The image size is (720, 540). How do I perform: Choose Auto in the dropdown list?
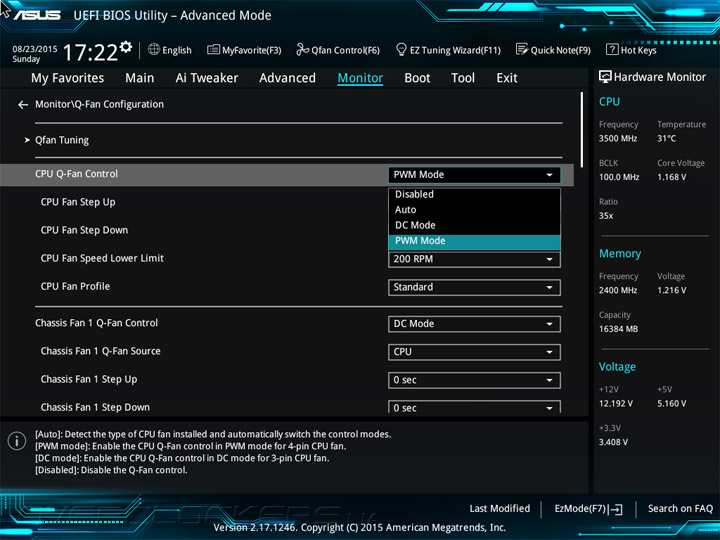click(x=474, y=210)
